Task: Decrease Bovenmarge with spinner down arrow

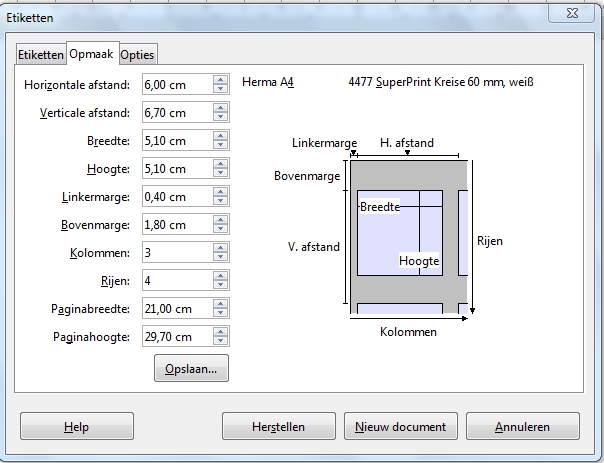Action: [x=220, y=230]
